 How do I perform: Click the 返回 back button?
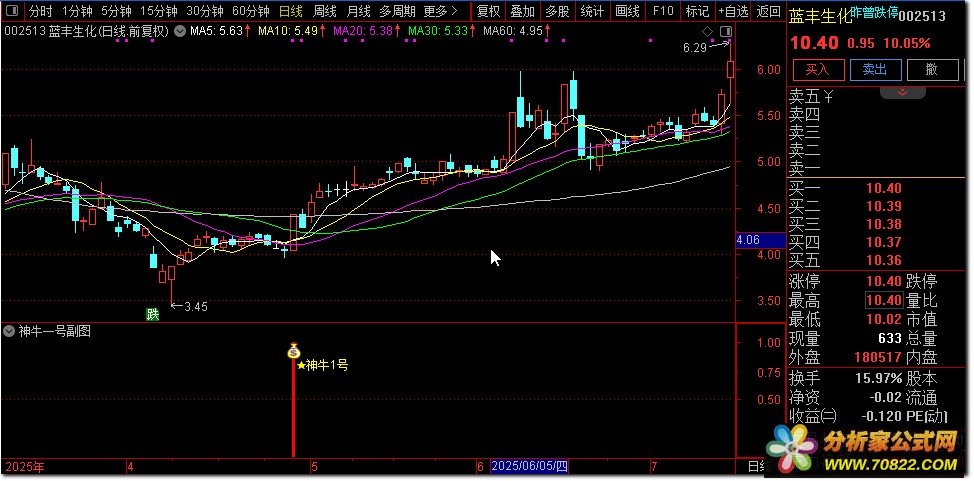[769, 11]
